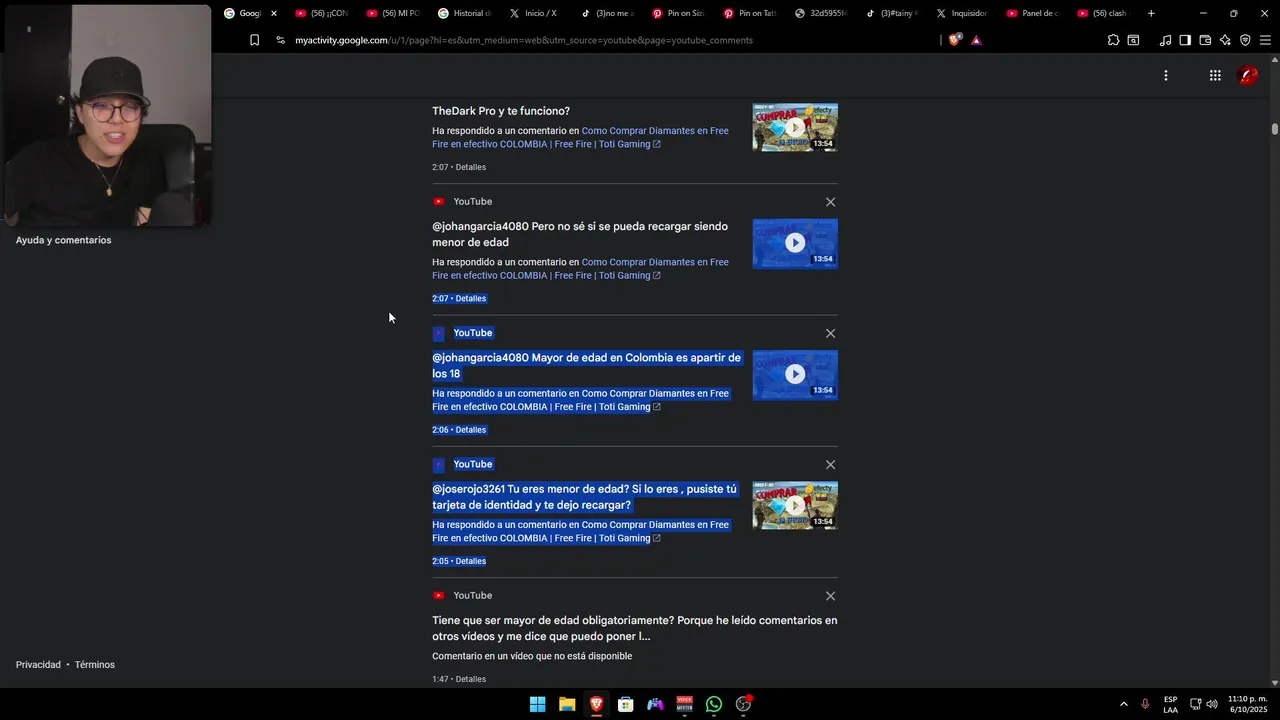Open the page's three-dot options menu

pos(1165,75)
